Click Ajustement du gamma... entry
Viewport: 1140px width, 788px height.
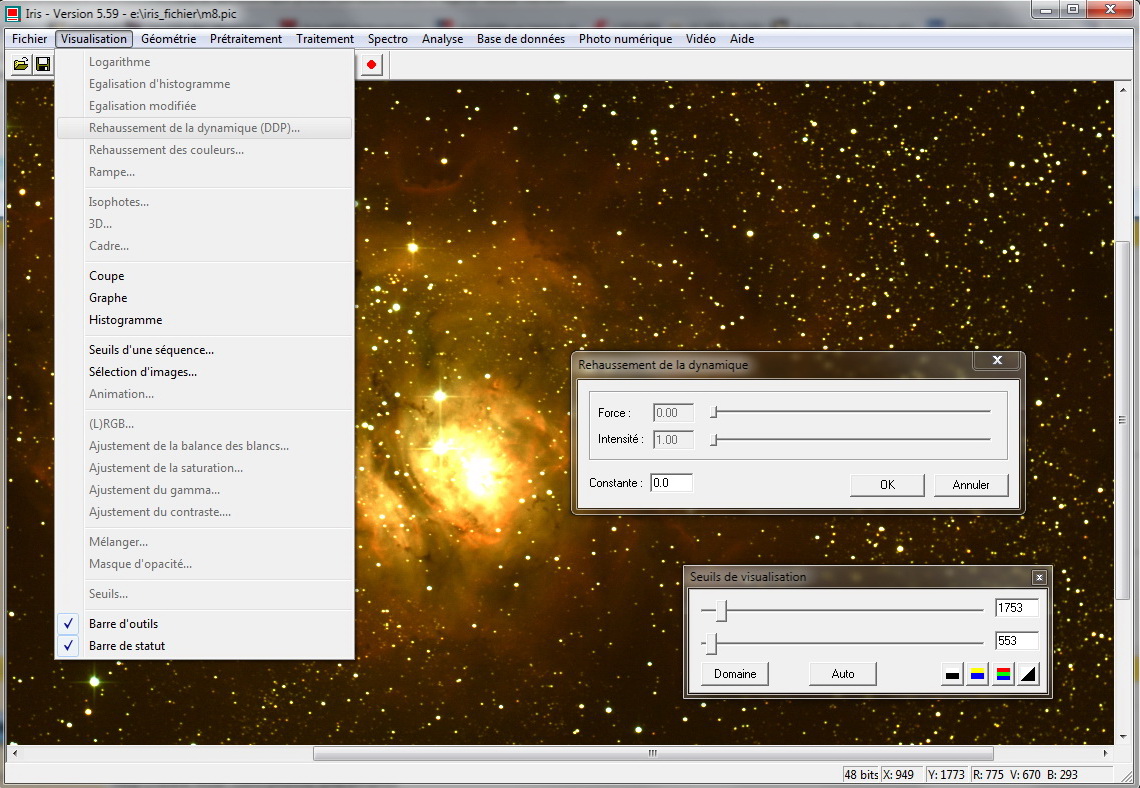click(x=205, y=490)
